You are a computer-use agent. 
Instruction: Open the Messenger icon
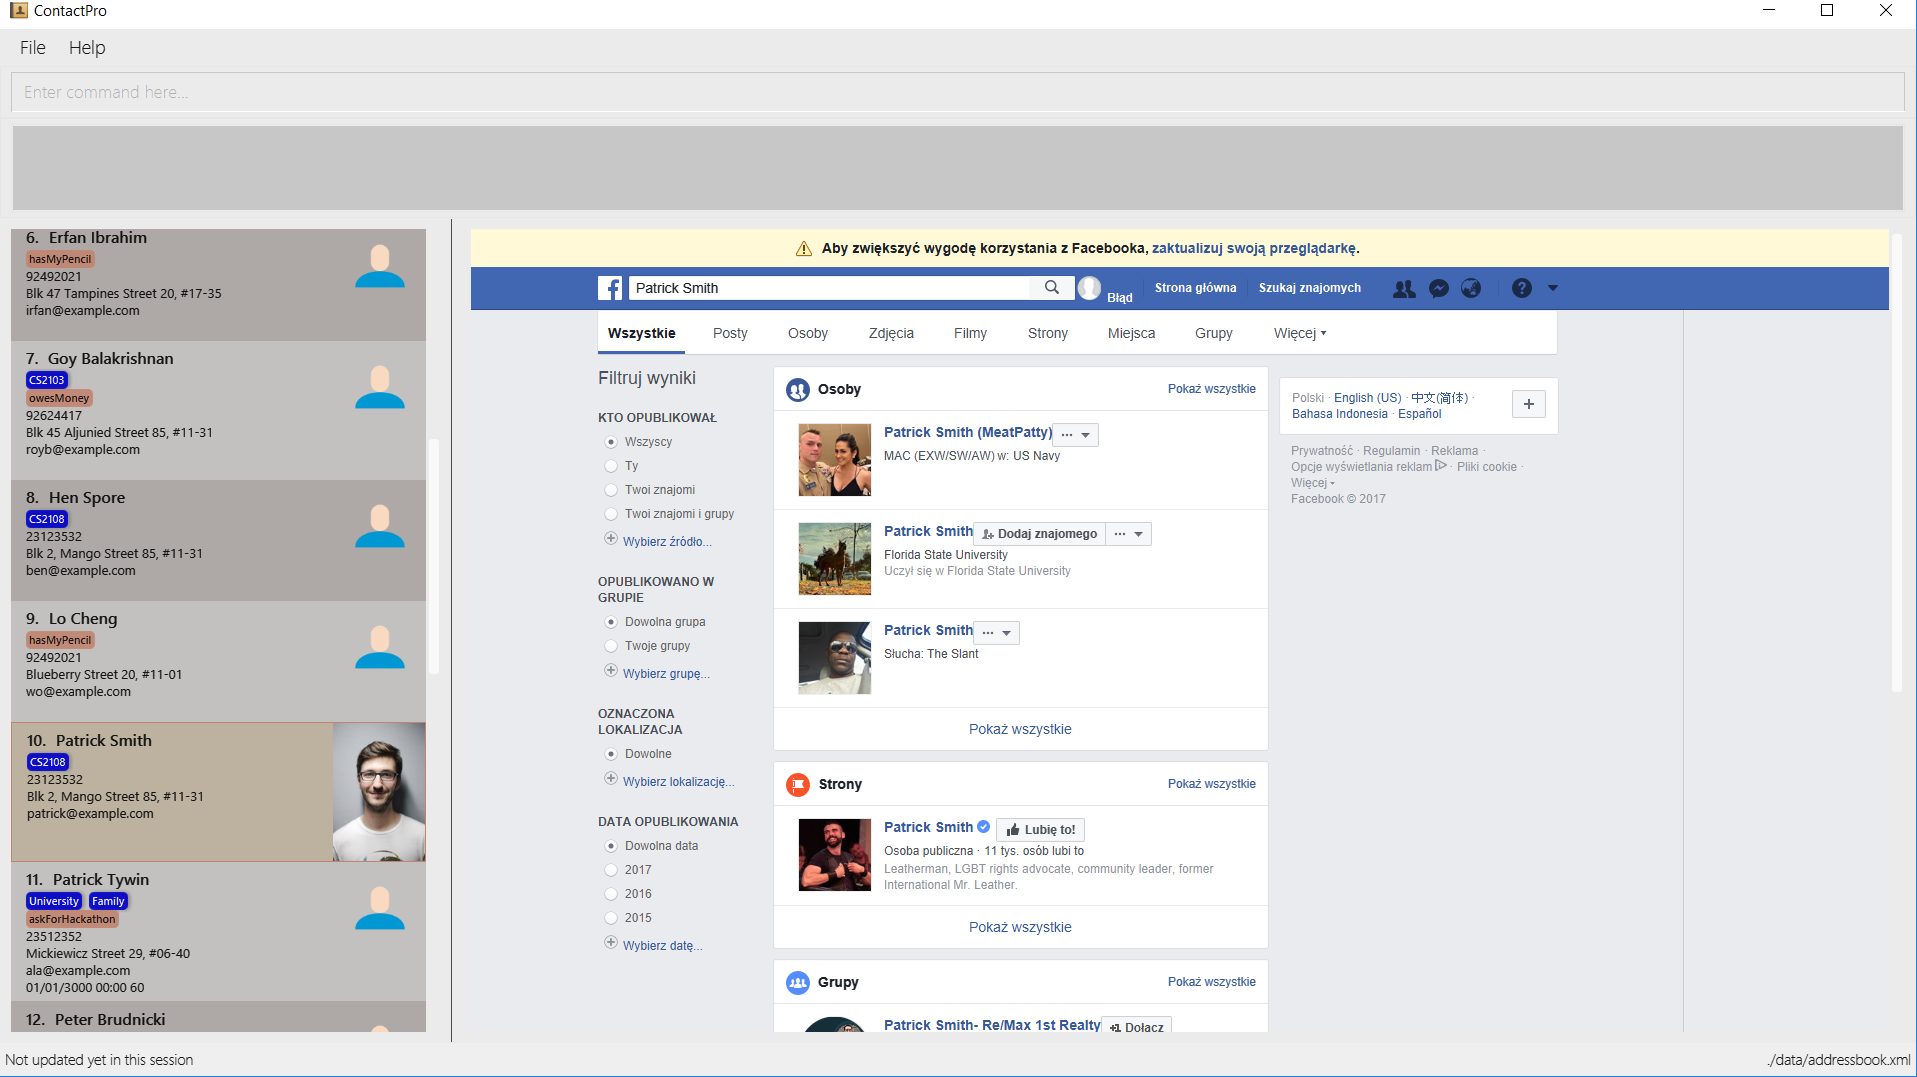pos(1439,288)
